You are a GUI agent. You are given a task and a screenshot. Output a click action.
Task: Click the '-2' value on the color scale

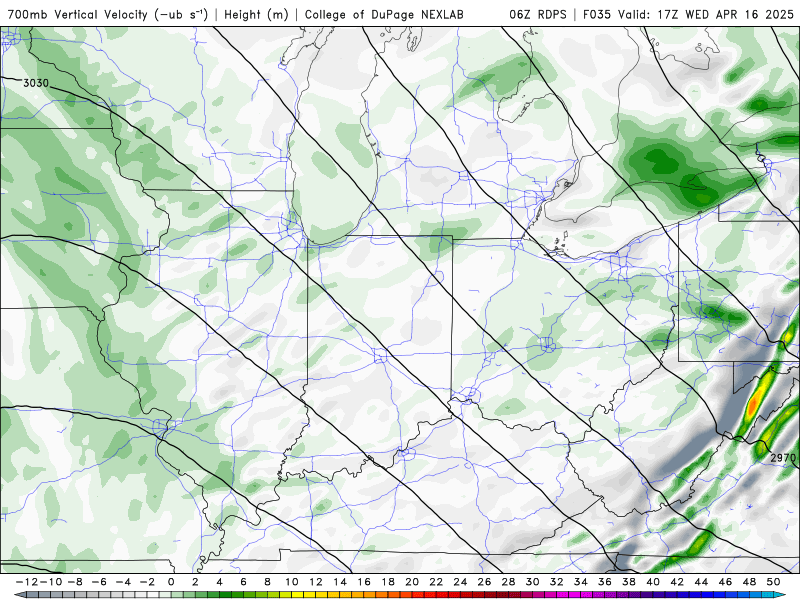147,582
